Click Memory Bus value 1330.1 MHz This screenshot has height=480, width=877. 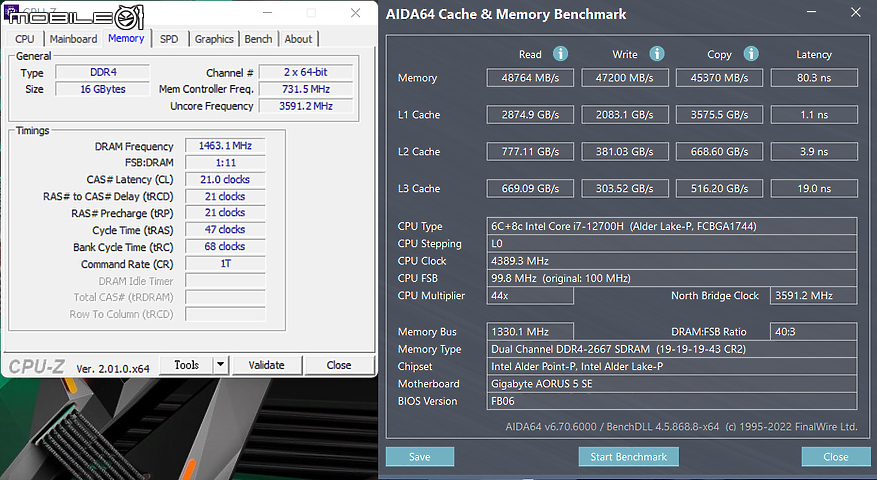(530, 332)
